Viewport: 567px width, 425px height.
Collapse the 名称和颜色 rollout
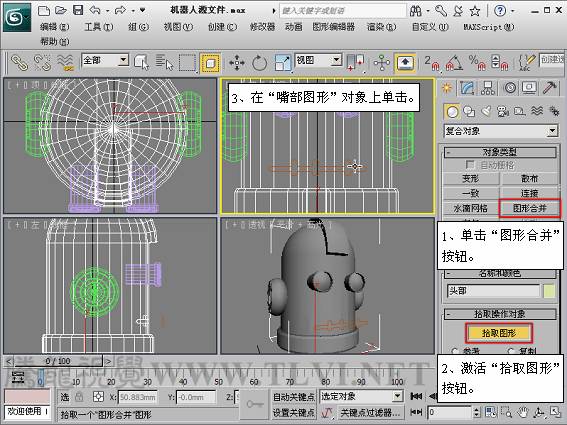[x=500, y=273]
